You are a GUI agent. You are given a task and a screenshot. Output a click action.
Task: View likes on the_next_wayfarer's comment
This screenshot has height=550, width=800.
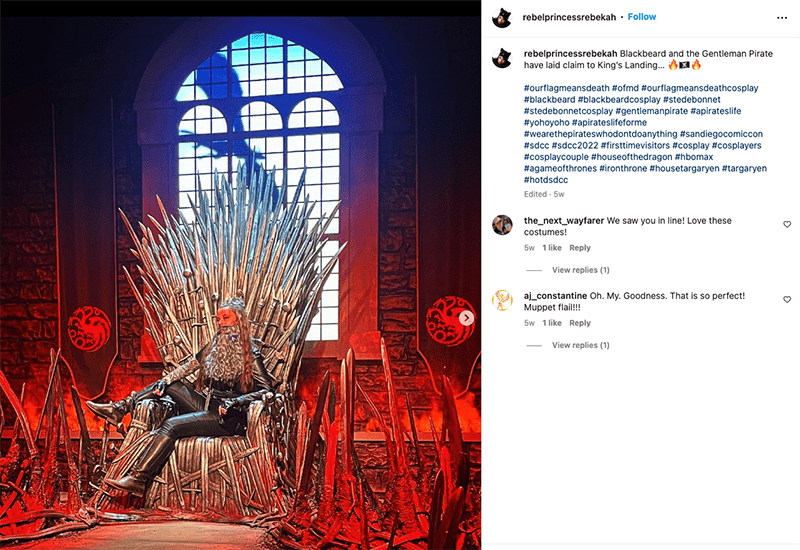(552, 248)
